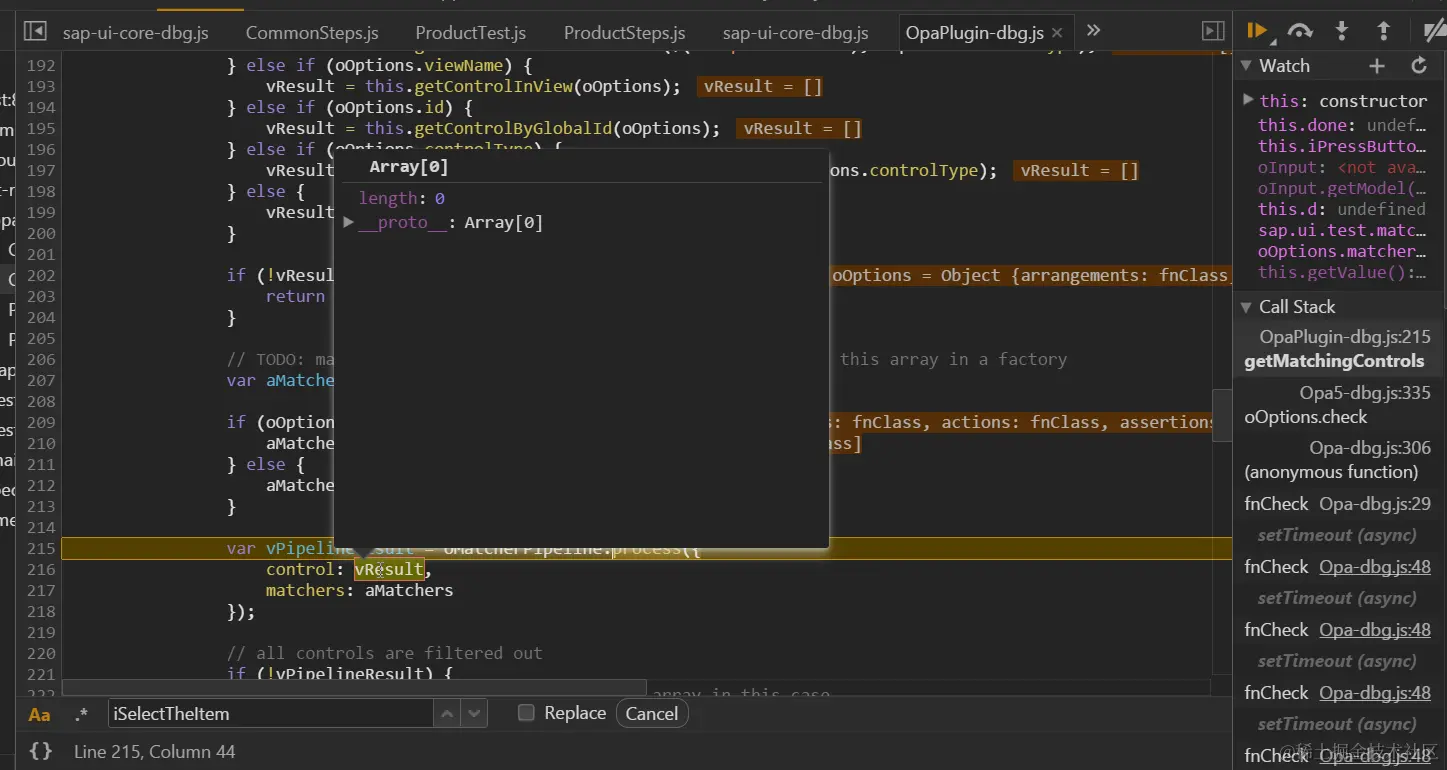The image size is (1447, 770).
Task: Select the this.d: undefined watch entry
Action: coord(1342,209)
